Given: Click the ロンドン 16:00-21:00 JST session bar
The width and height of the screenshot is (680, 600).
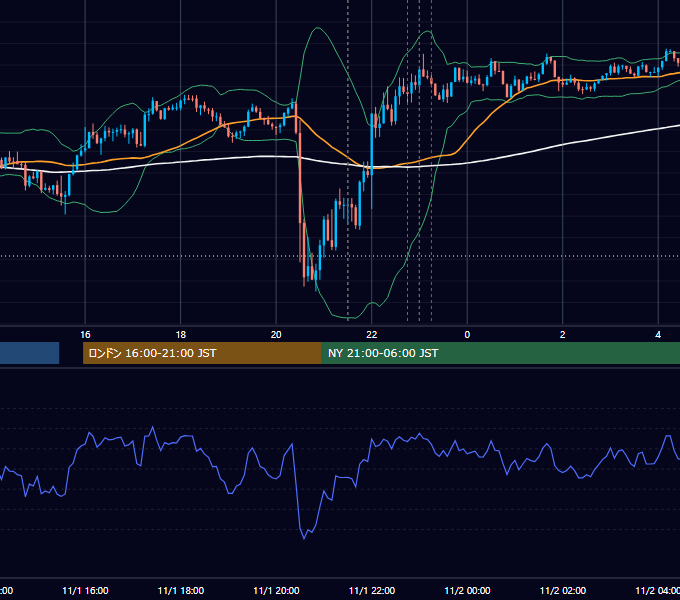Looking at the screenshot, I should pos(202,353).
